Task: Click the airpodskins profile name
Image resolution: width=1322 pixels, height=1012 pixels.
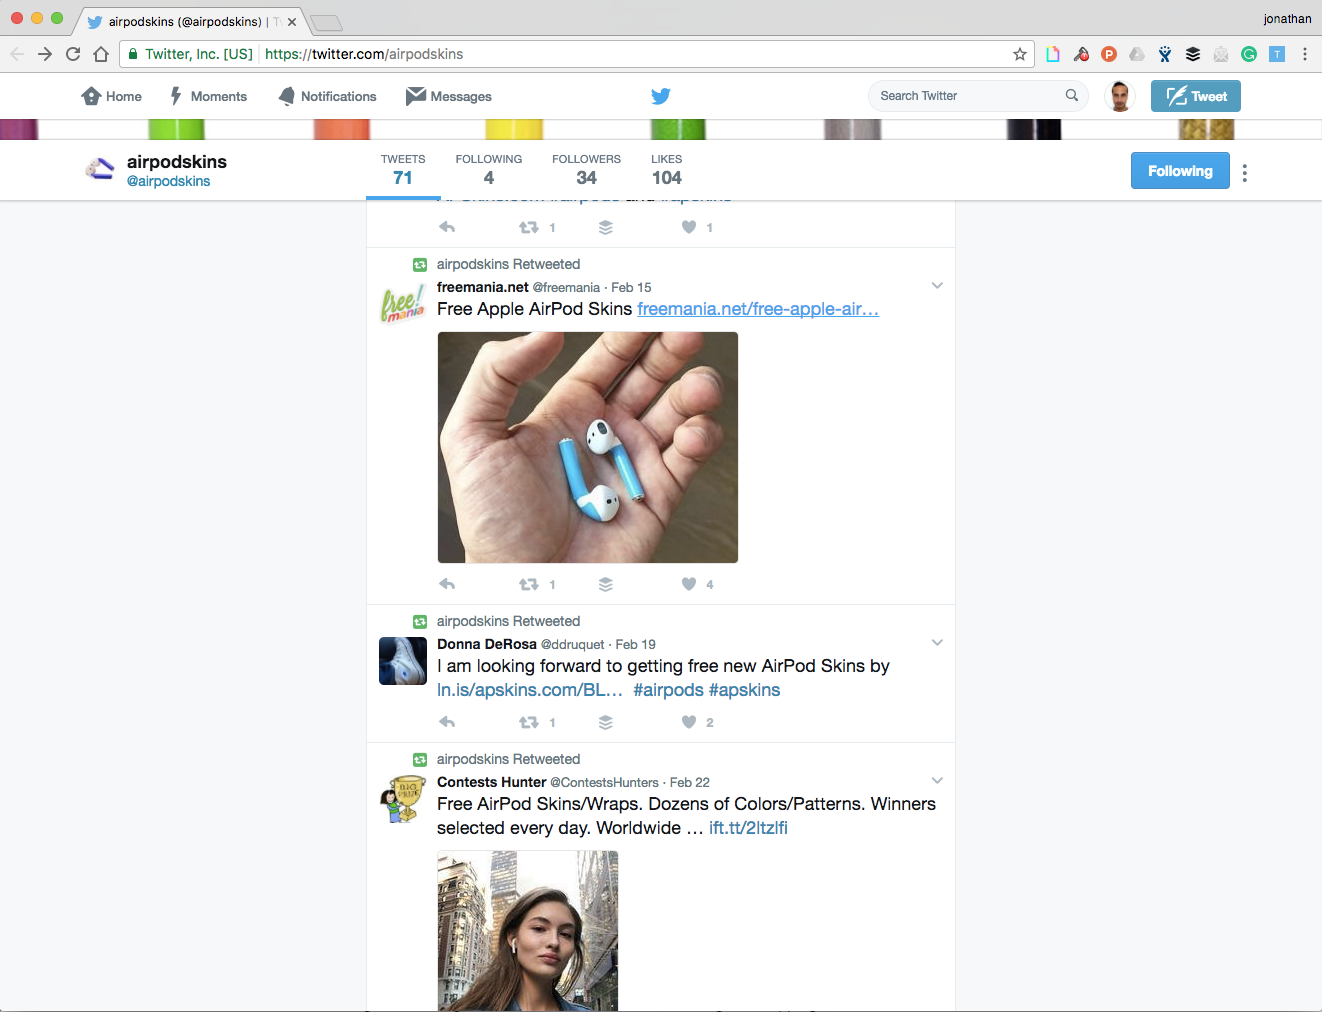Action: tap(177, 162)
